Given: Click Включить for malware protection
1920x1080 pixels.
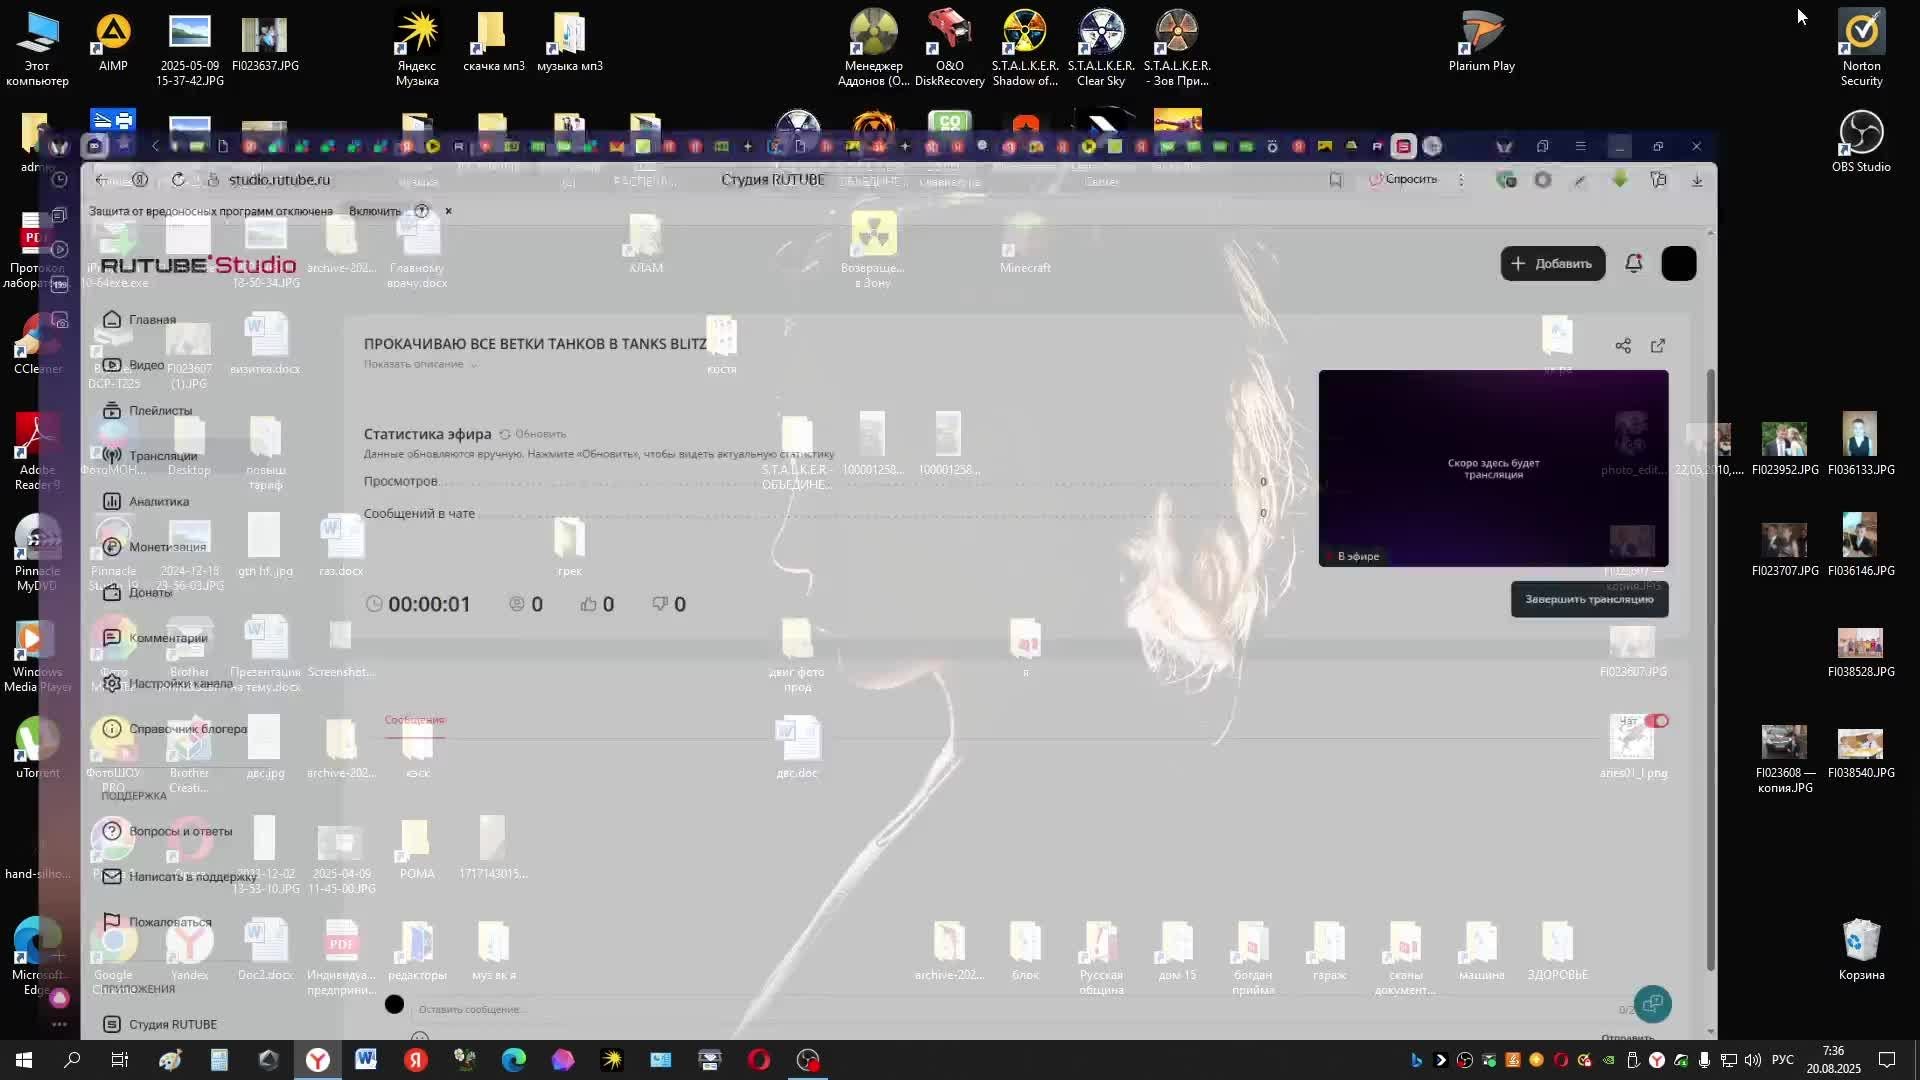Looking at the screenshot, I should coord(374,211).
